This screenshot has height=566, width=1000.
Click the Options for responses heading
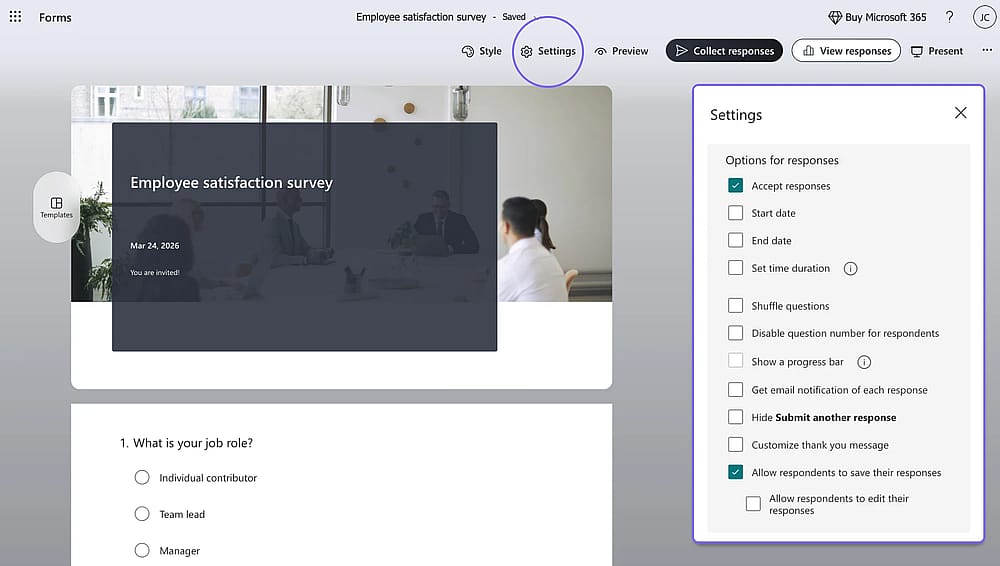click(x=782, y=160)
